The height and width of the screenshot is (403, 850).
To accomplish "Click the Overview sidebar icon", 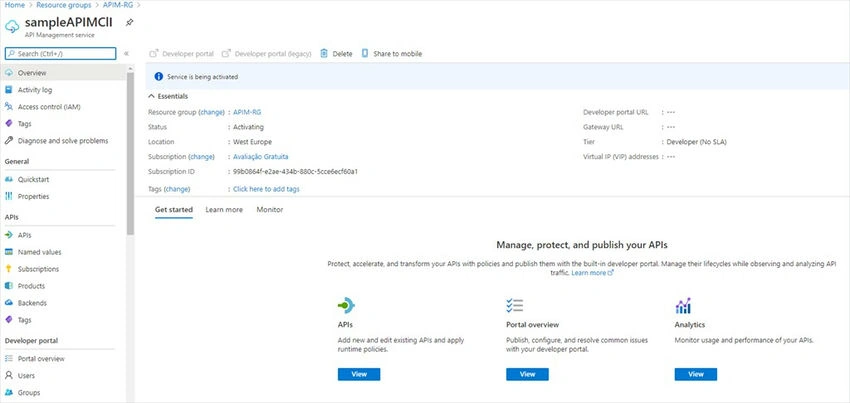I will pyautogui.click(x=9, y=73).
